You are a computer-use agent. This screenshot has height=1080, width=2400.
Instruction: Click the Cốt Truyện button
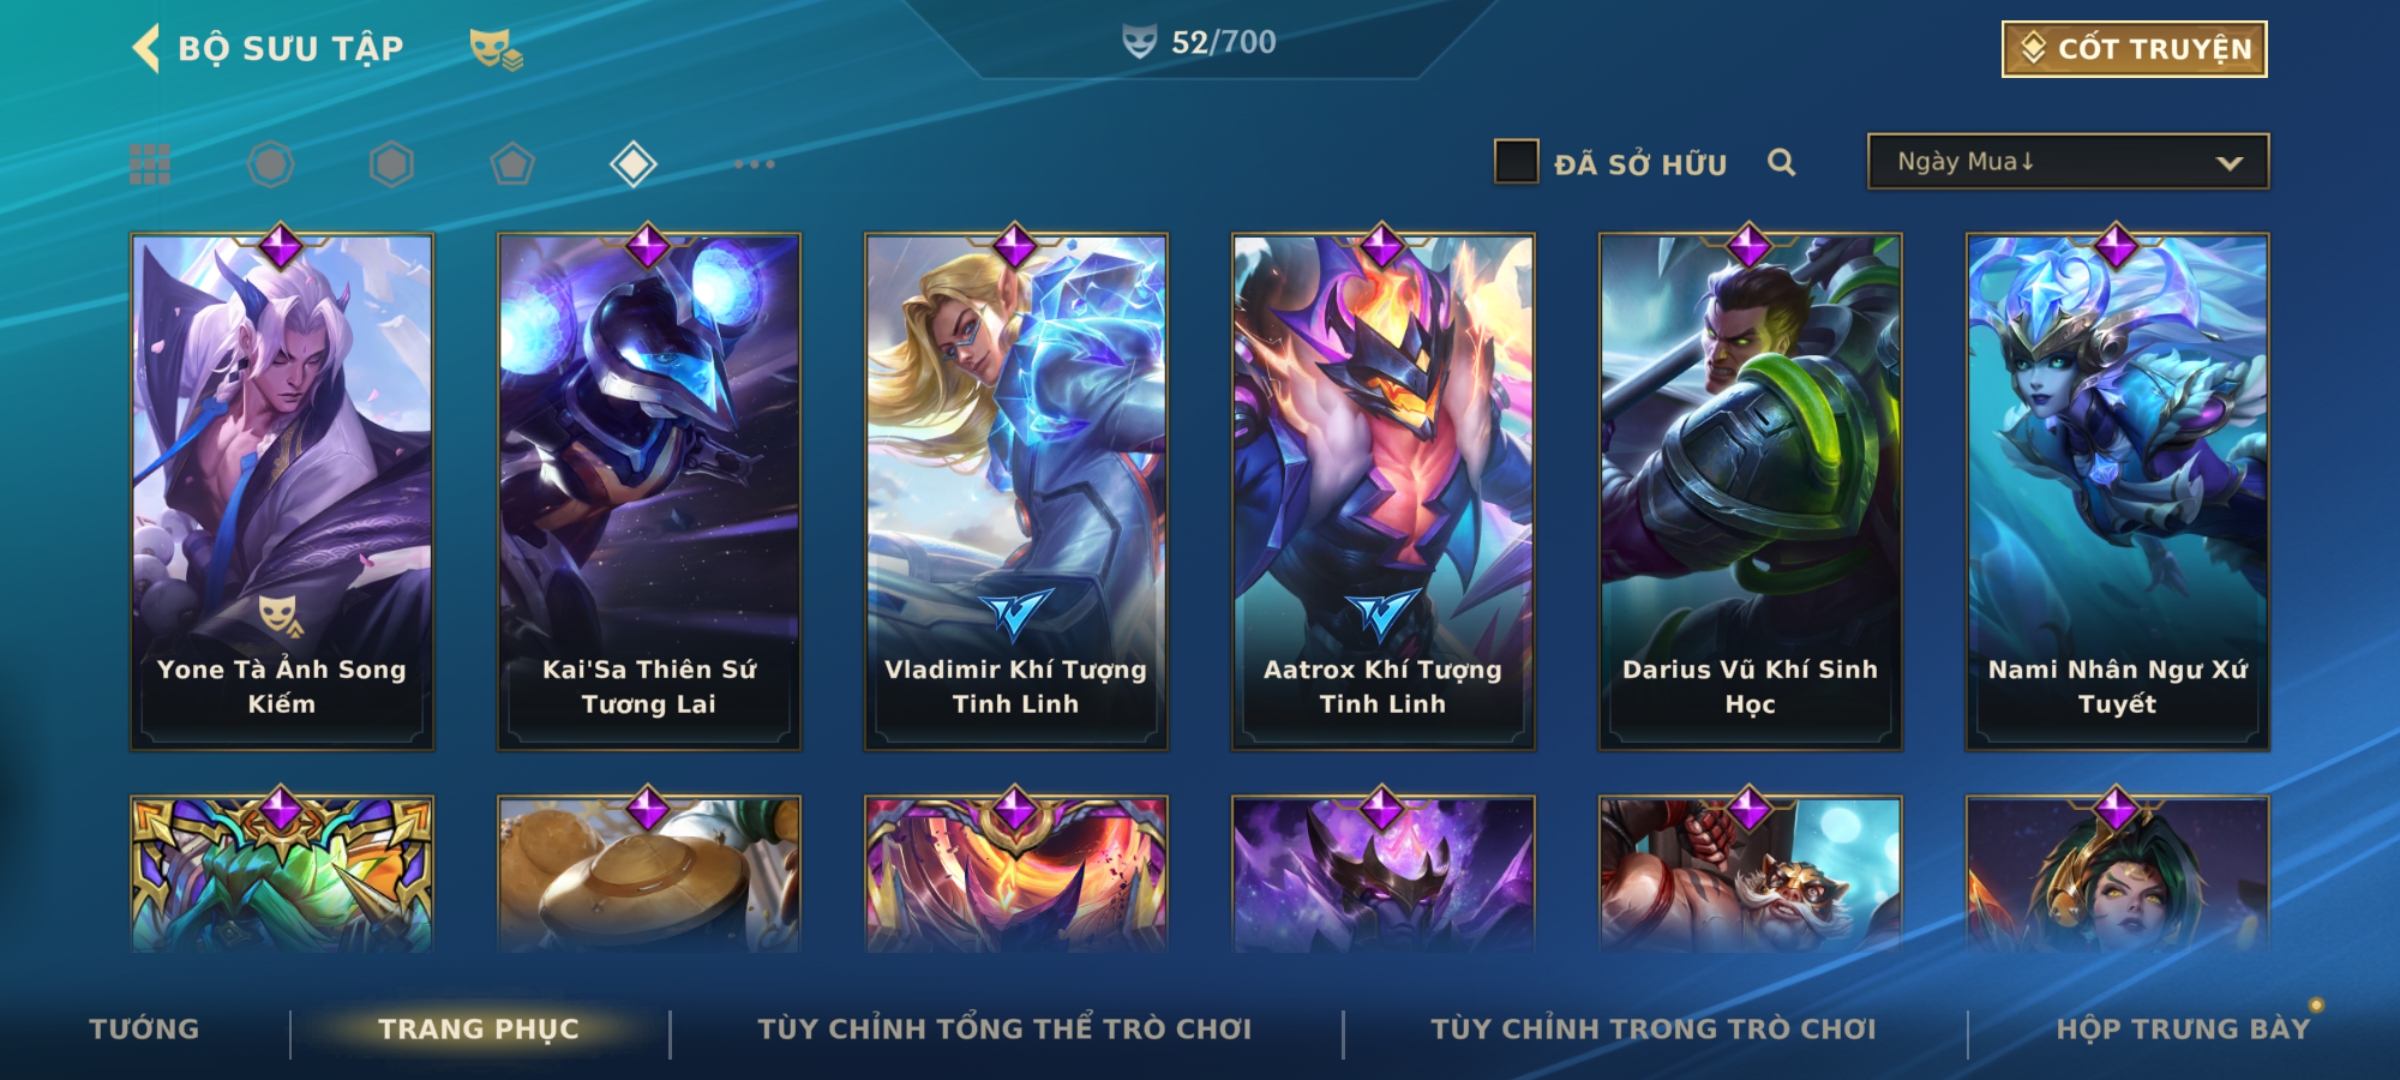click(x=2134, y=49)
